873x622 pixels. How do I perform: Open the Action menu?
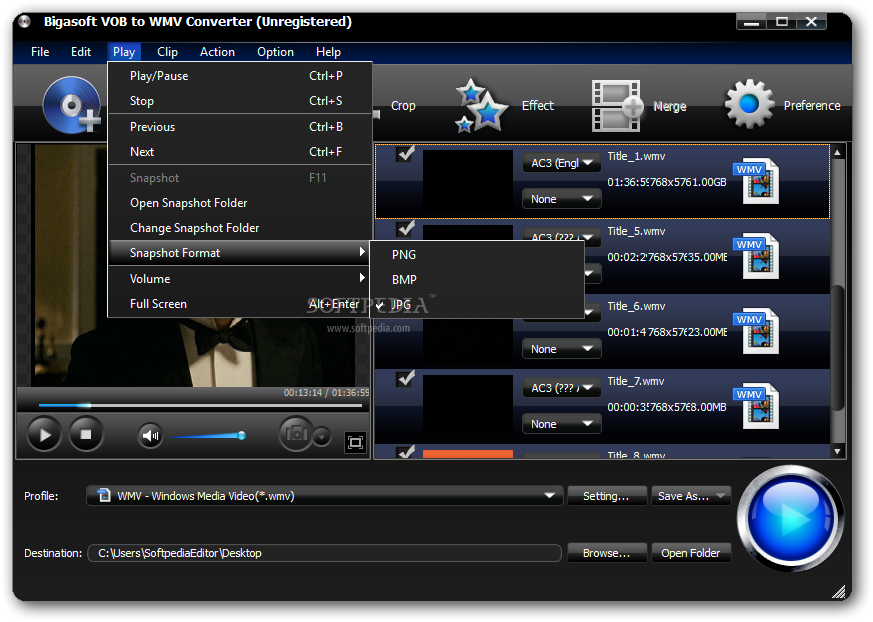217,52
